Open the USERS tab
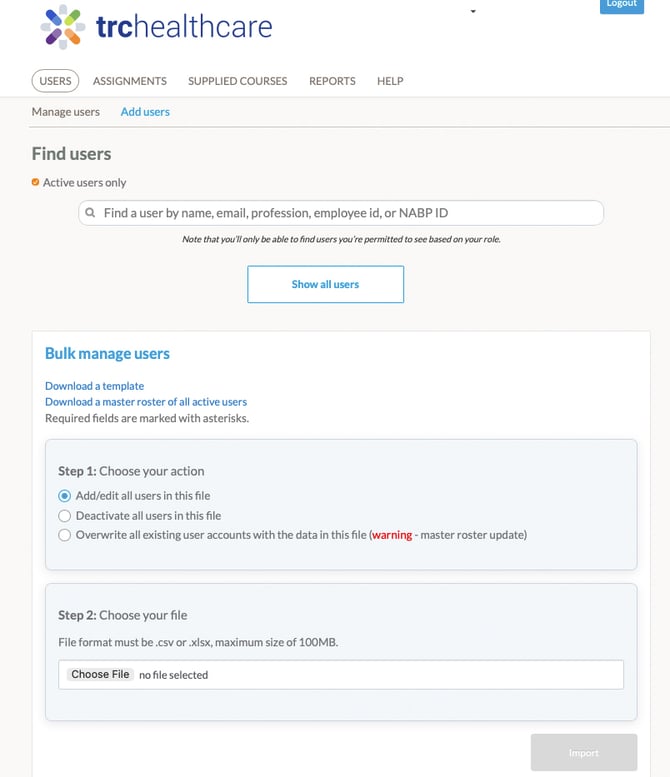Viewport: 670px width, 777px height. tap(56, 81)
